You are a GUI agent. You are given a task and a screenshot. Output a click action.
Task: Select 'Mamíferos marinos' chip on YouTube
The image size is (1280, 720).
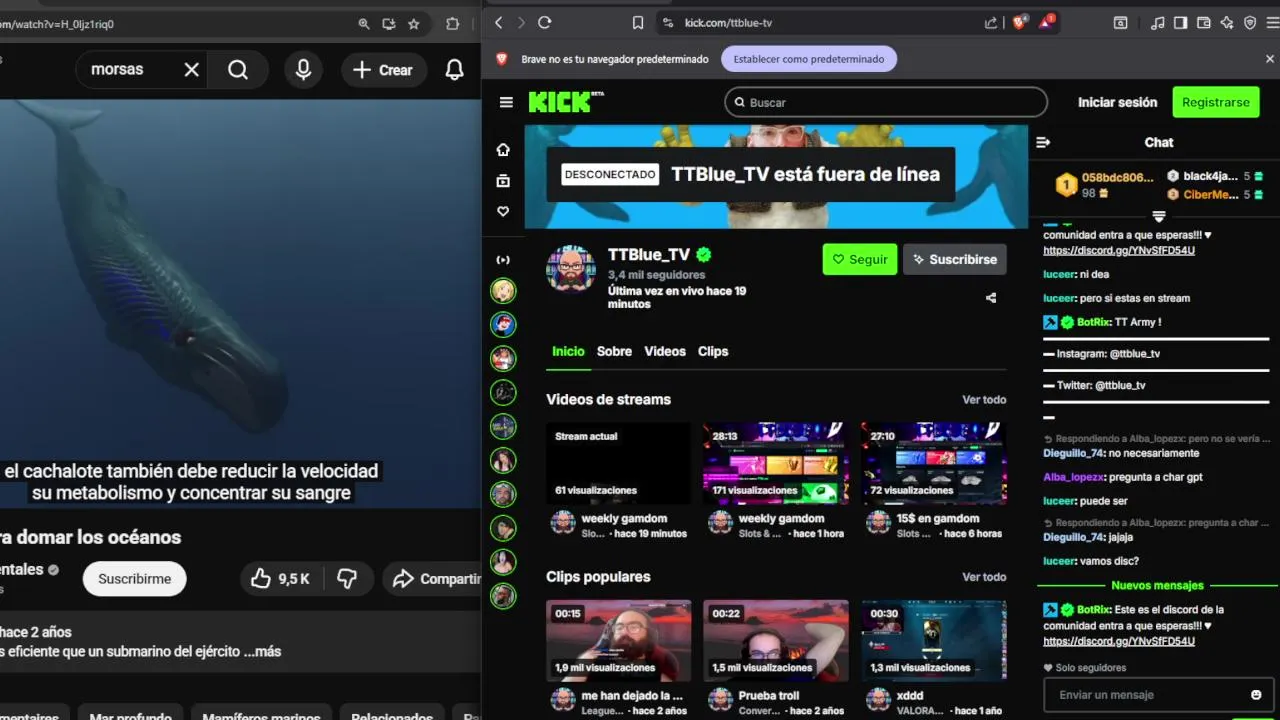(x=262, y=714)
